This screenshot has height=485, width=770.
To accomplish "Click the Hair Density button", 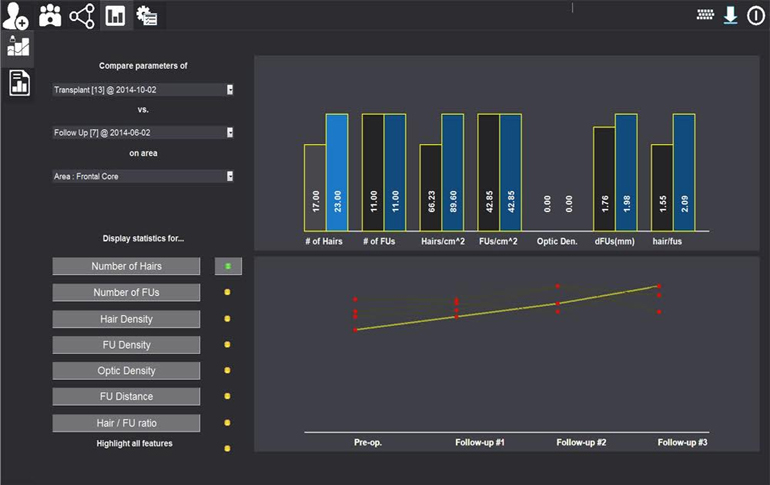I will pos(126,319).
